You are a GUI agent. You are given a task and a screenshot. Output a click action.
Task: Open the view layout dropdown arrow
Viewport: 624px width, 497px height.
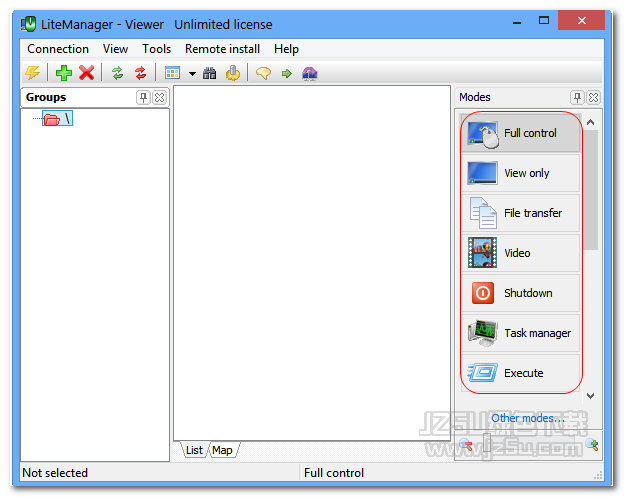192,74
